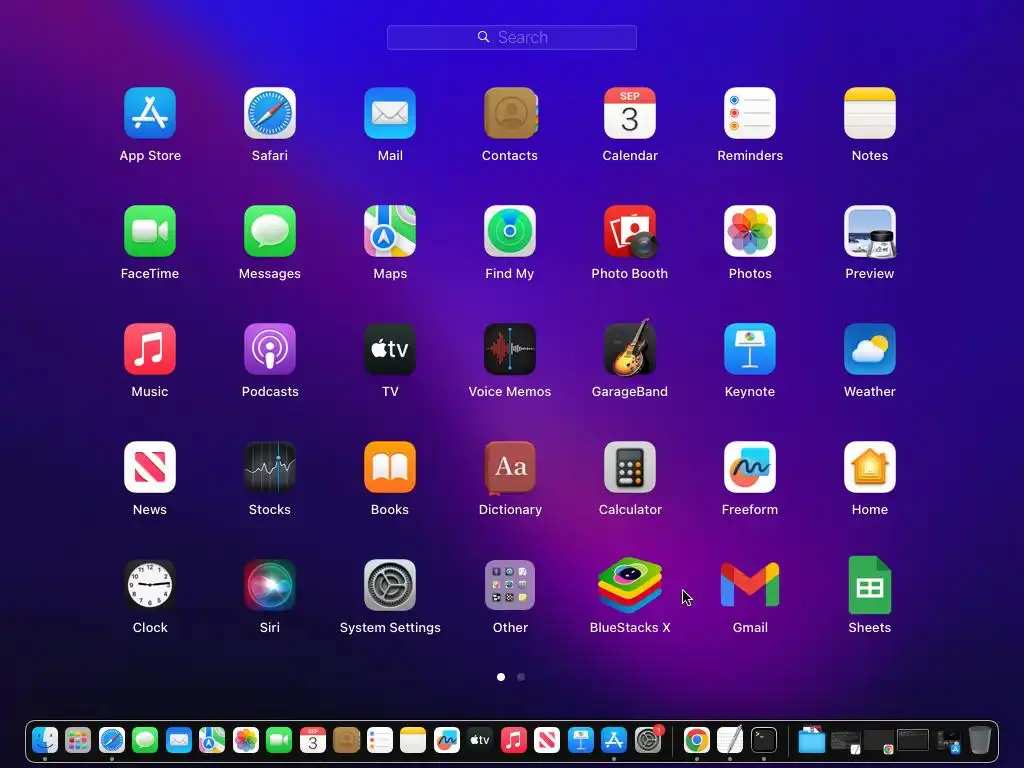Open the Stocks app
The image size is (1024, 768).
pos(270,467)
